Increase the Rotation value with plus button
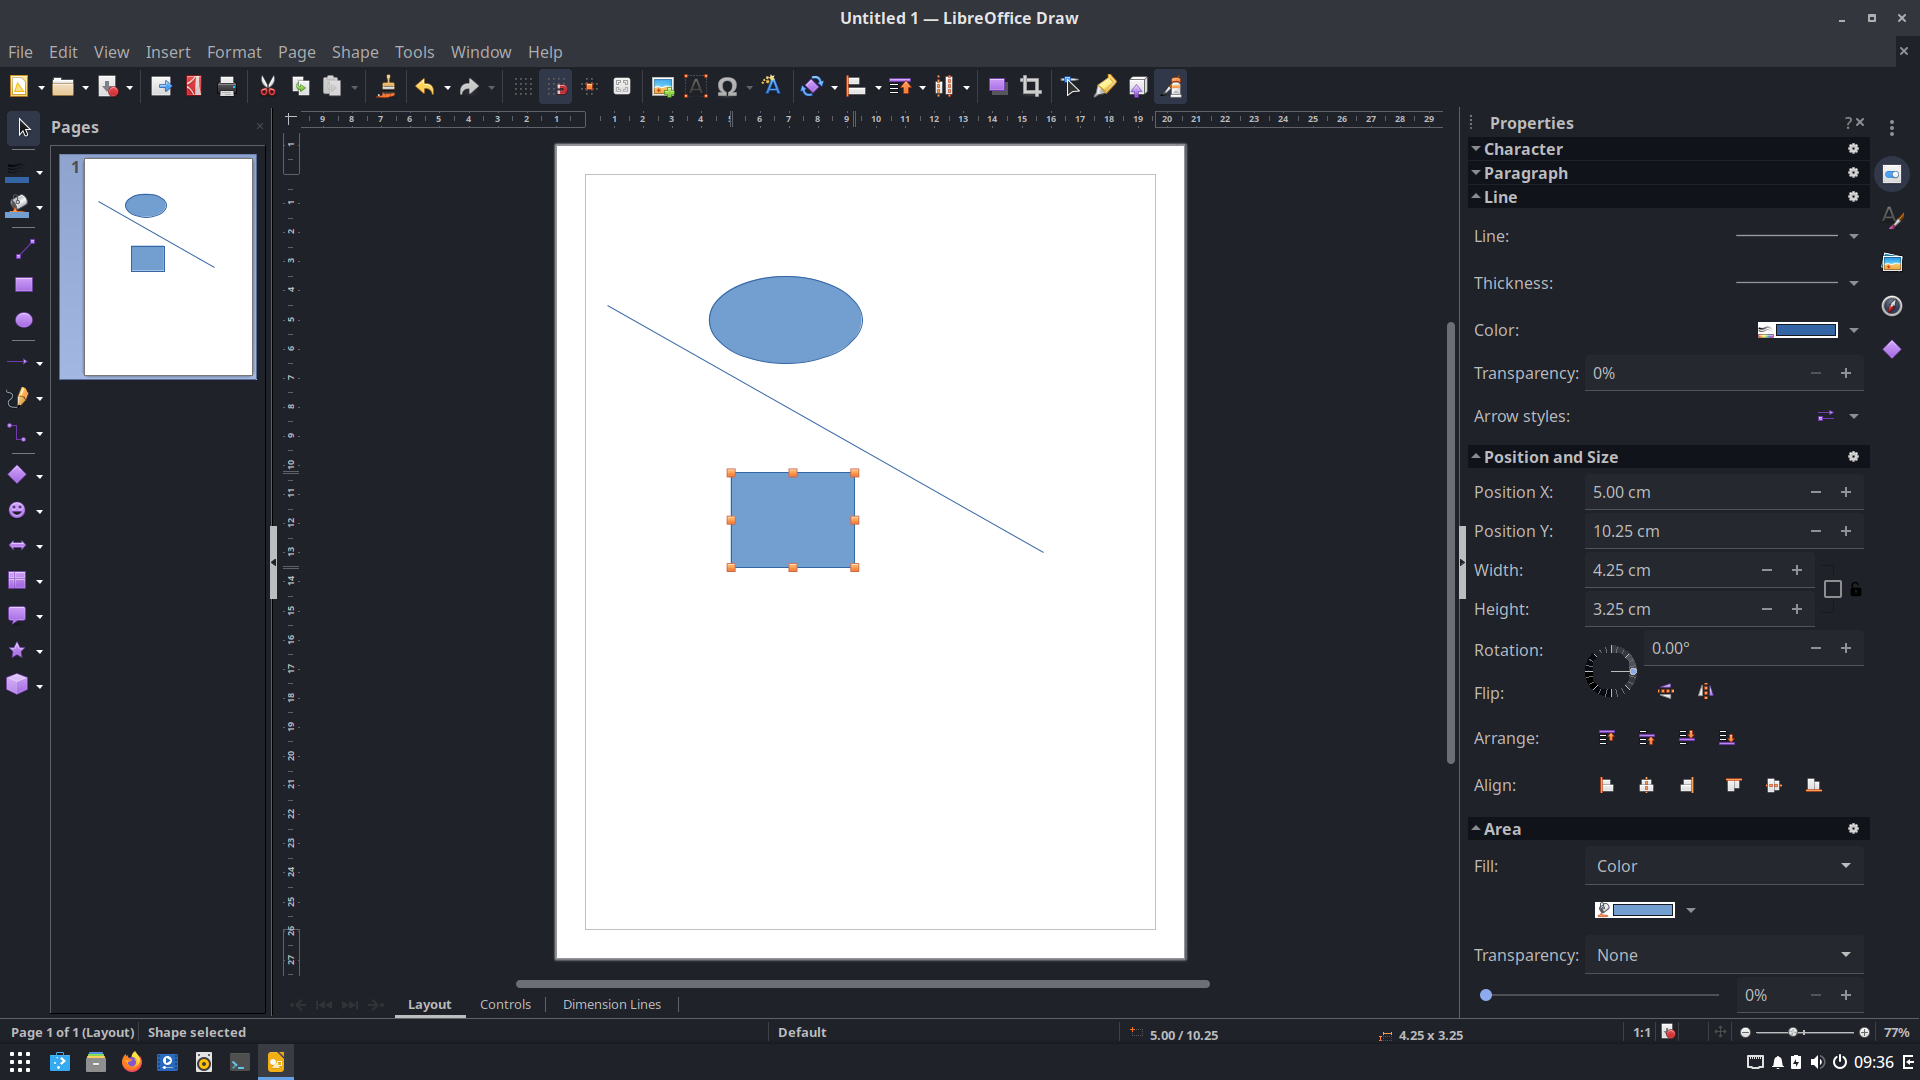This screenshot has width=1920, height=1080. click(x=1846, y=648)
